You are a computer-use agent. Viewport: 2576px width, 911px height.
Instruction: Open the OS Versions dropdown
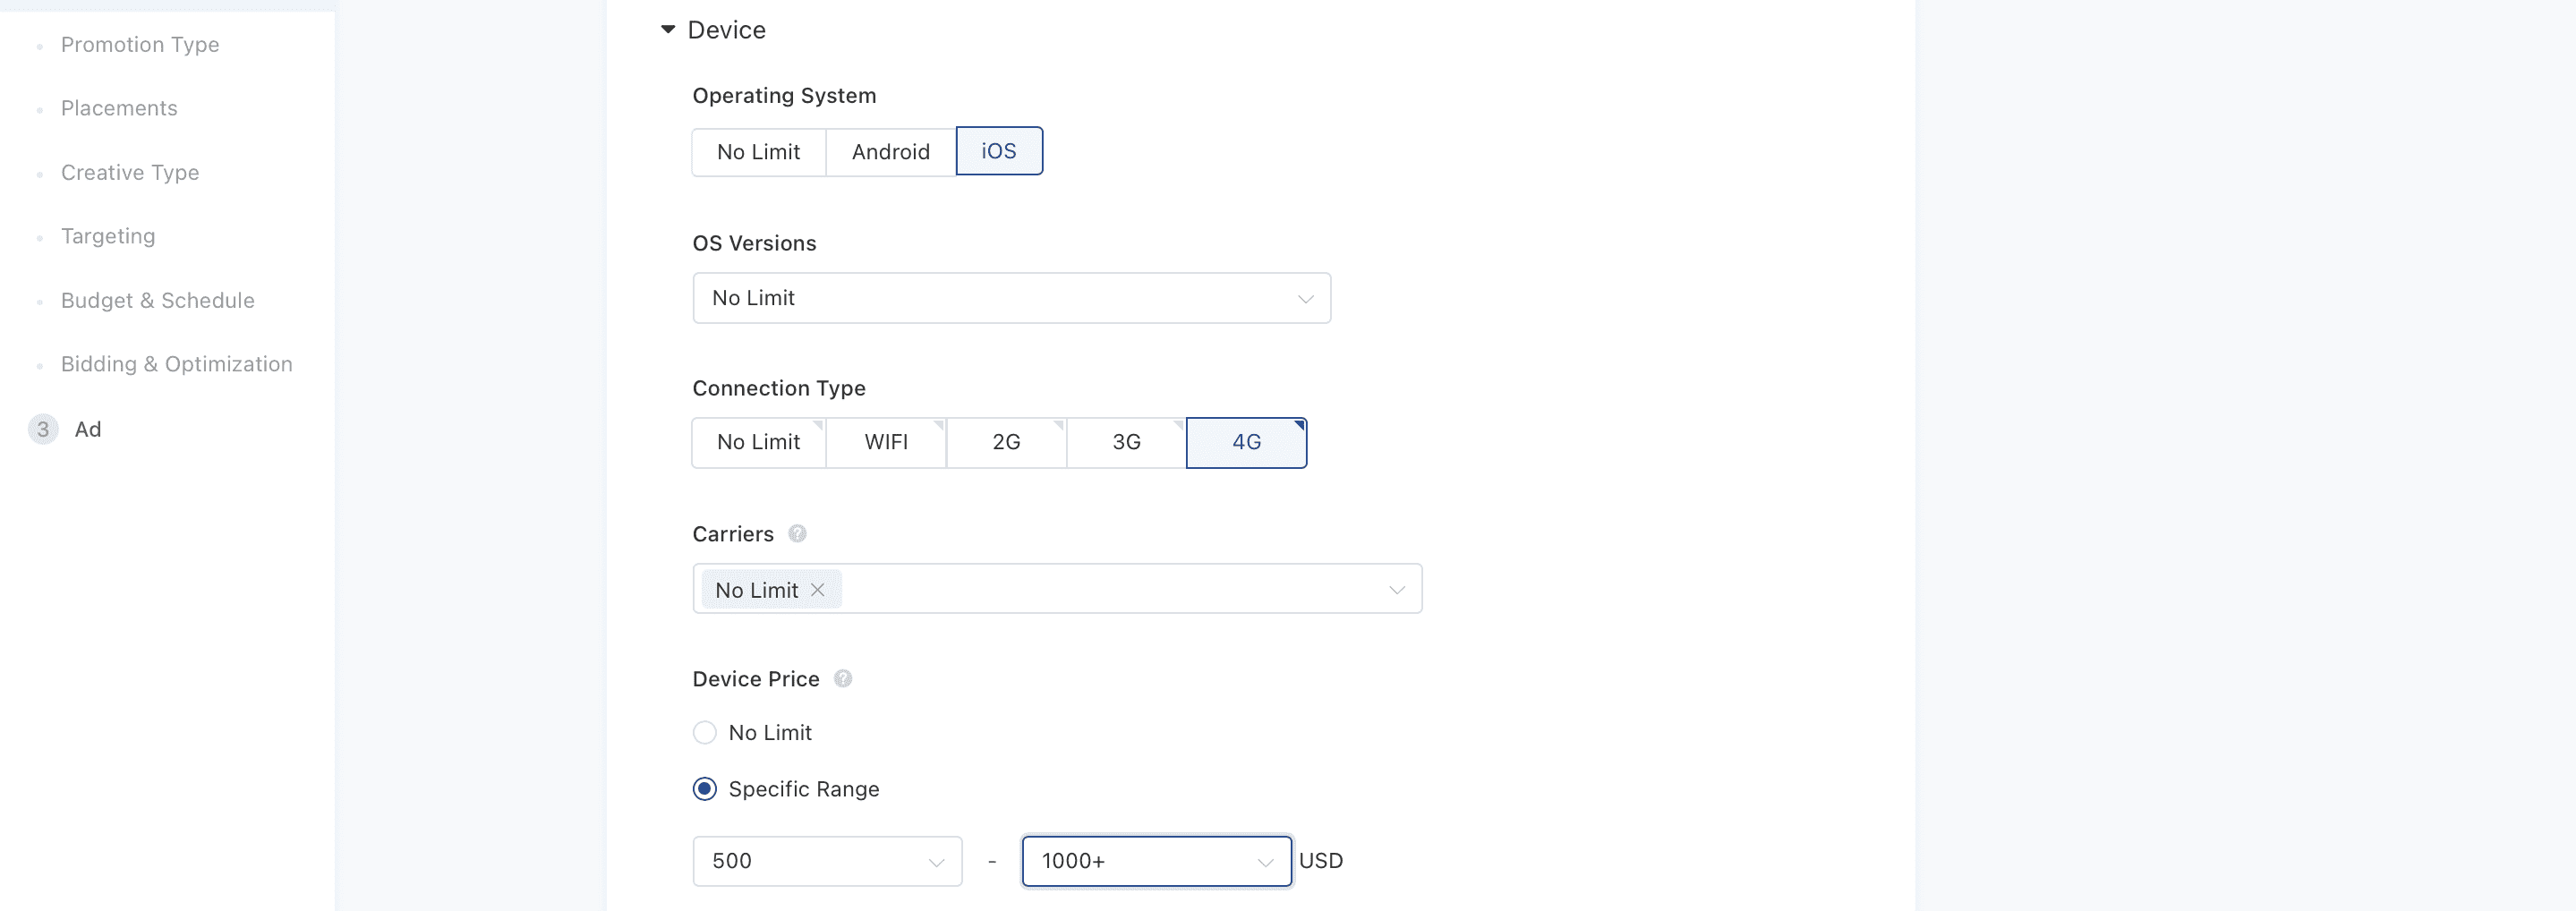1011,298
